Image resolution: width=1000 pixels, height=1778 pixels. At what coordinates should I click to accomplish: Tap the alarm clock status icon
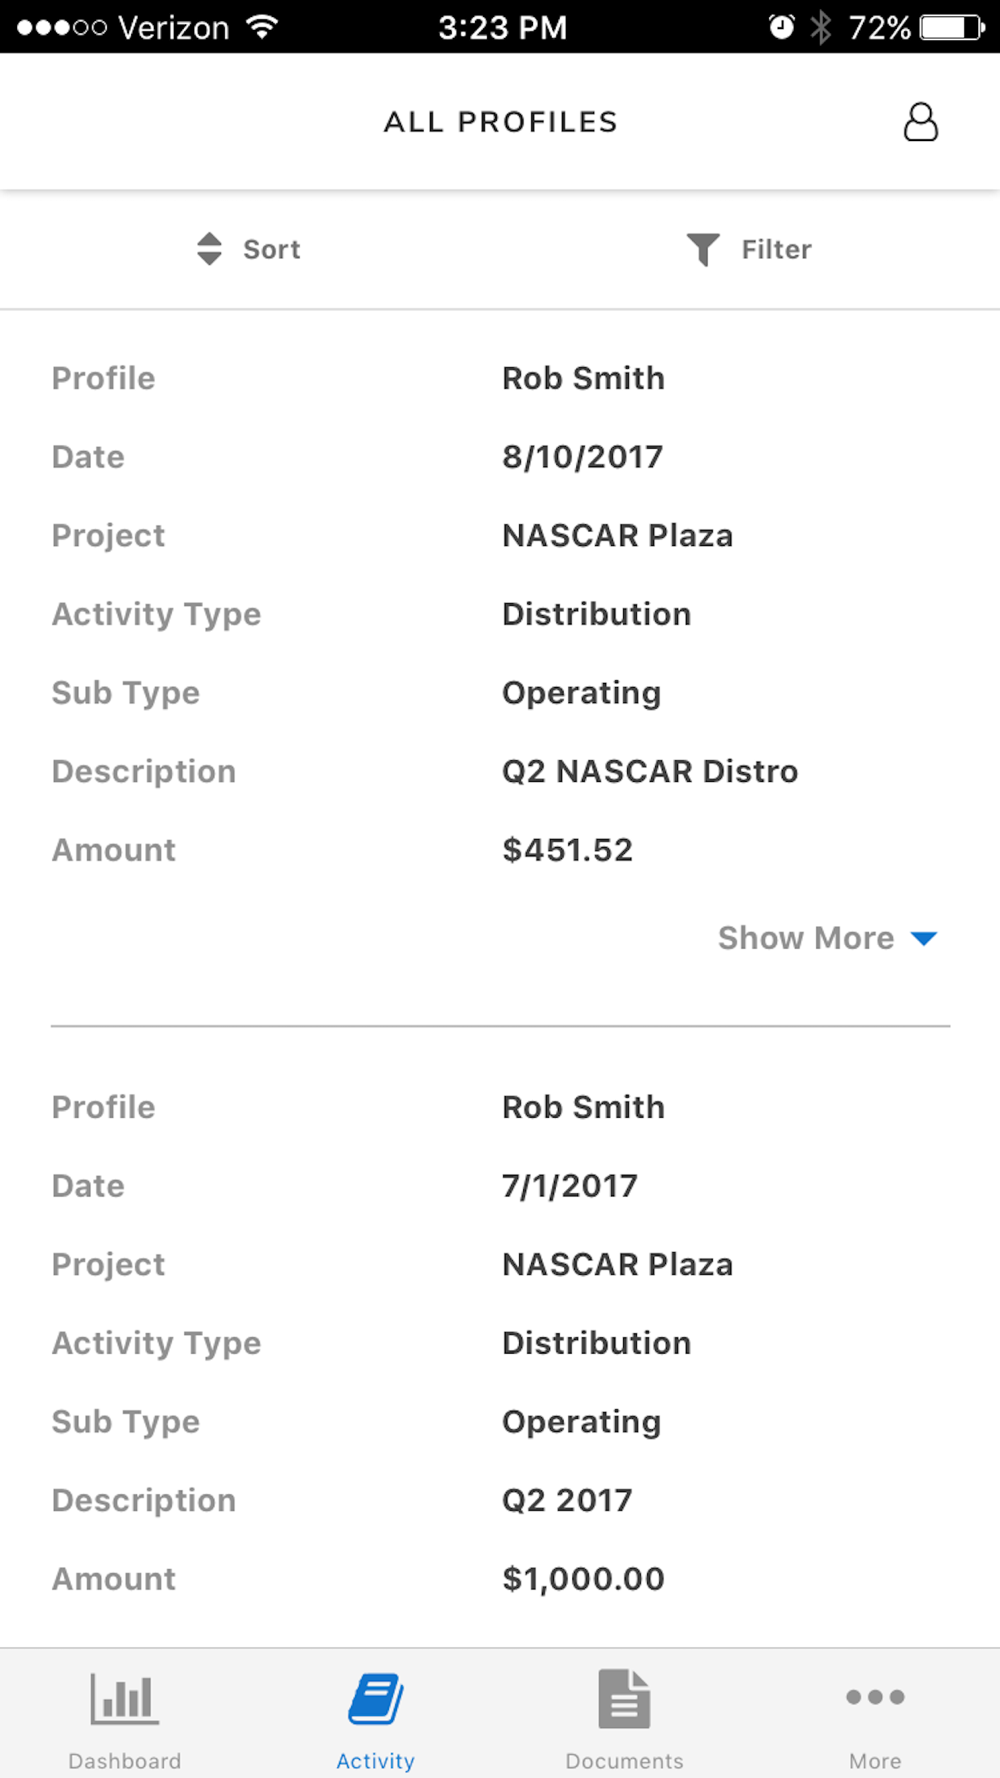781,27
